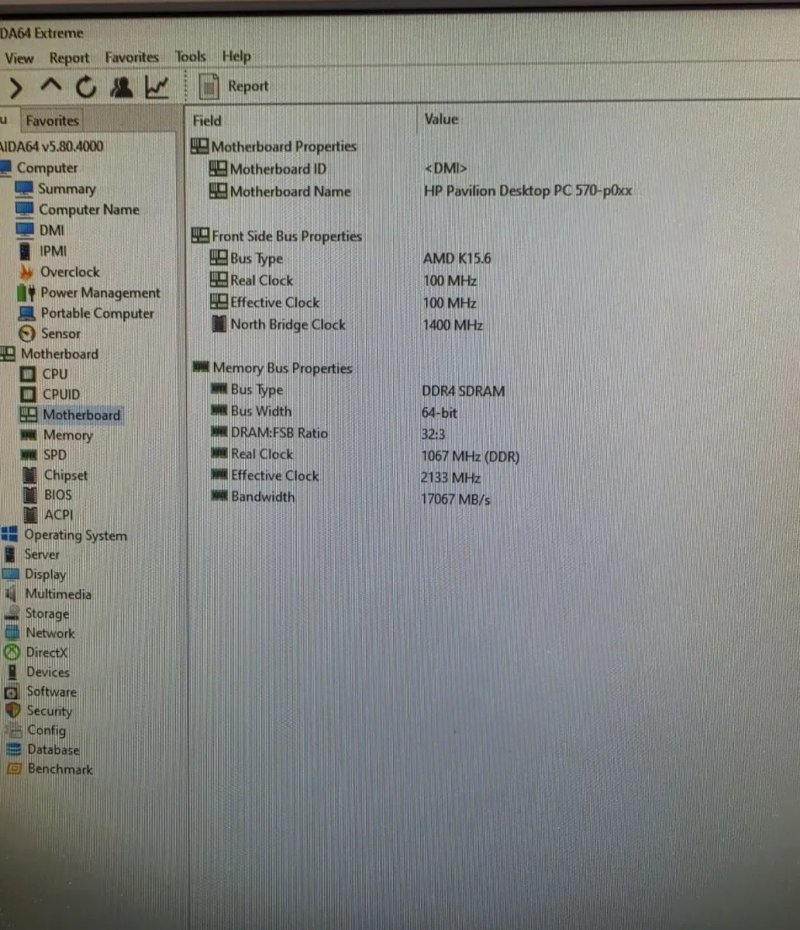Click the Database category icon
This screenshot has height=930, width=800.
tap(14, 750)
